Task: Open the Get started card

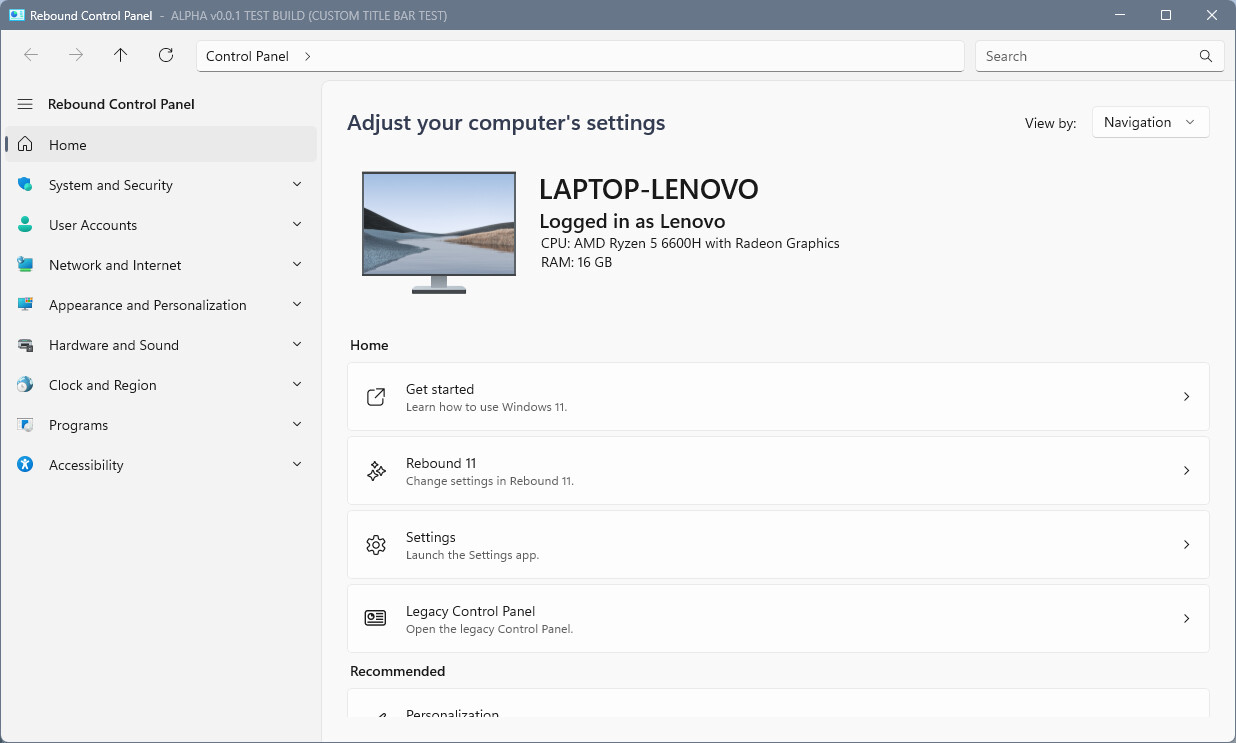Action: (x=778, y=397)
